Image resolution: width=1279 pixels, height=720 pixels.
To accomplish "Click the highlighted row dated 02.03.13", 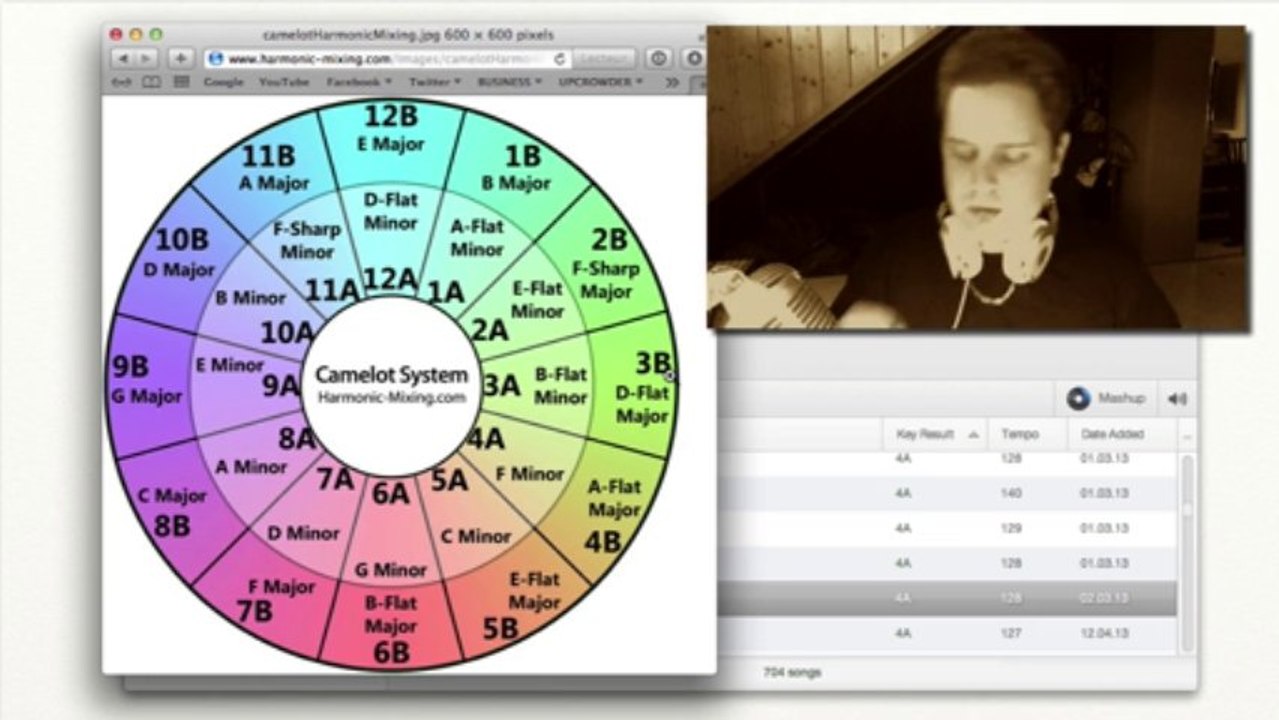I will (948, 598).
